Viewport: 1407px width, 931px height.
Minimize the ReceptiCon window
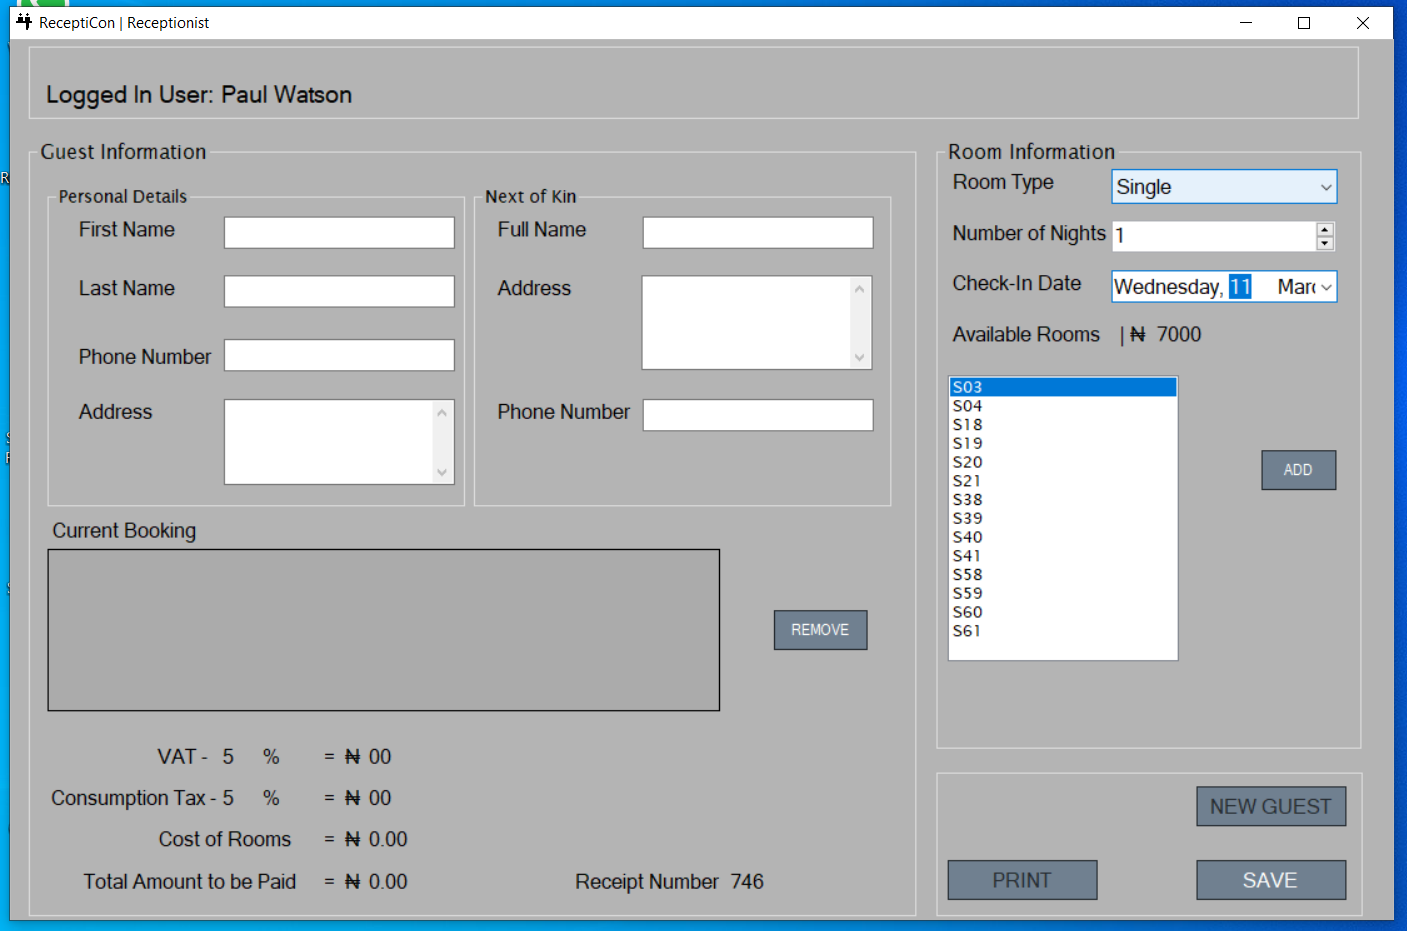(1246, 23)
